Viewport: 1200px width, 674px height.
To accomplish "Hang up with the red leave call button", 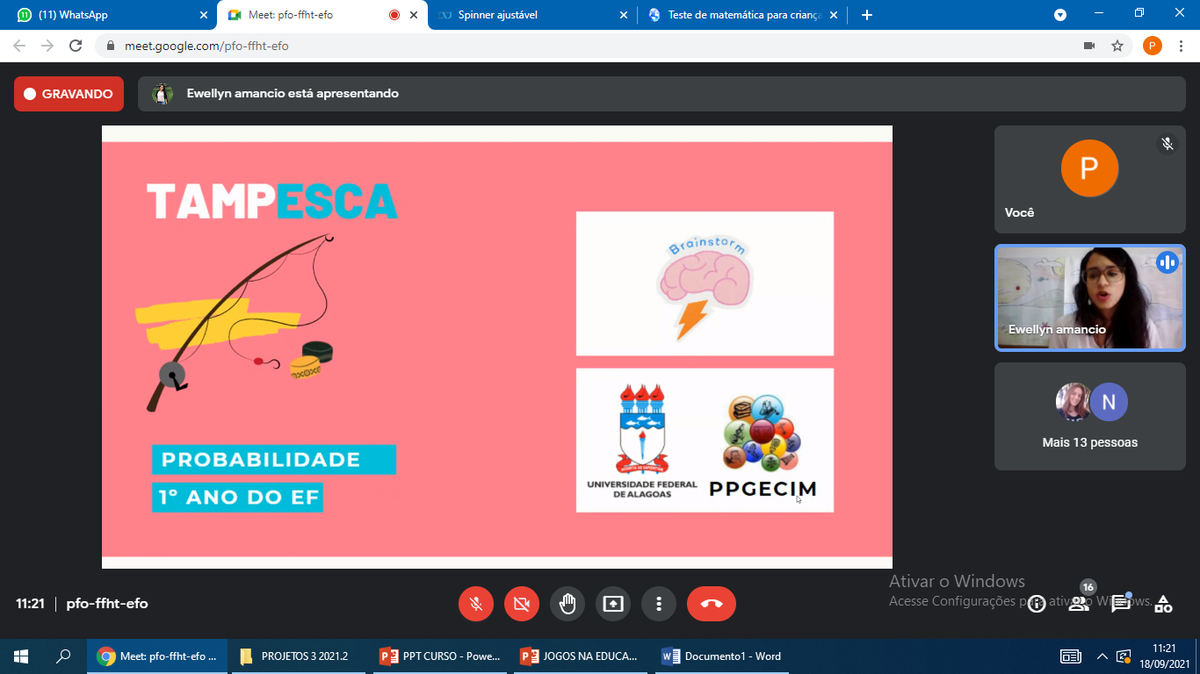I will tap(711, 604).
